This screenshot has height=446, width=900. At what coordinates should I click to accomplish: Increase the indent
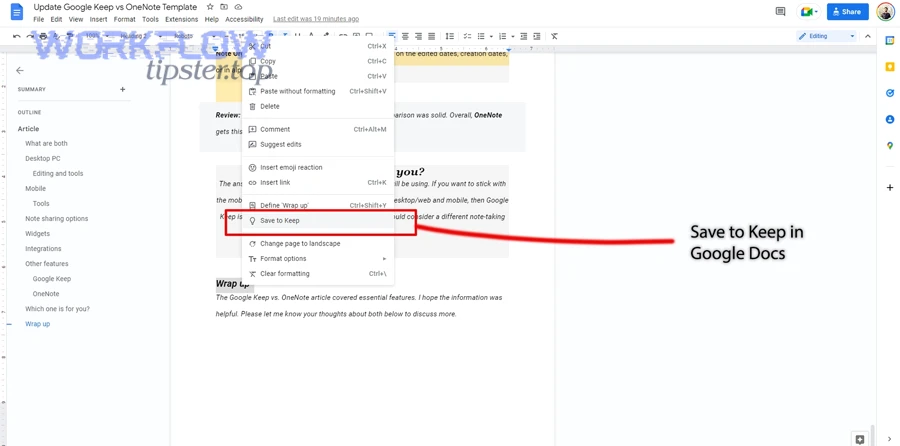coord(537,36)
